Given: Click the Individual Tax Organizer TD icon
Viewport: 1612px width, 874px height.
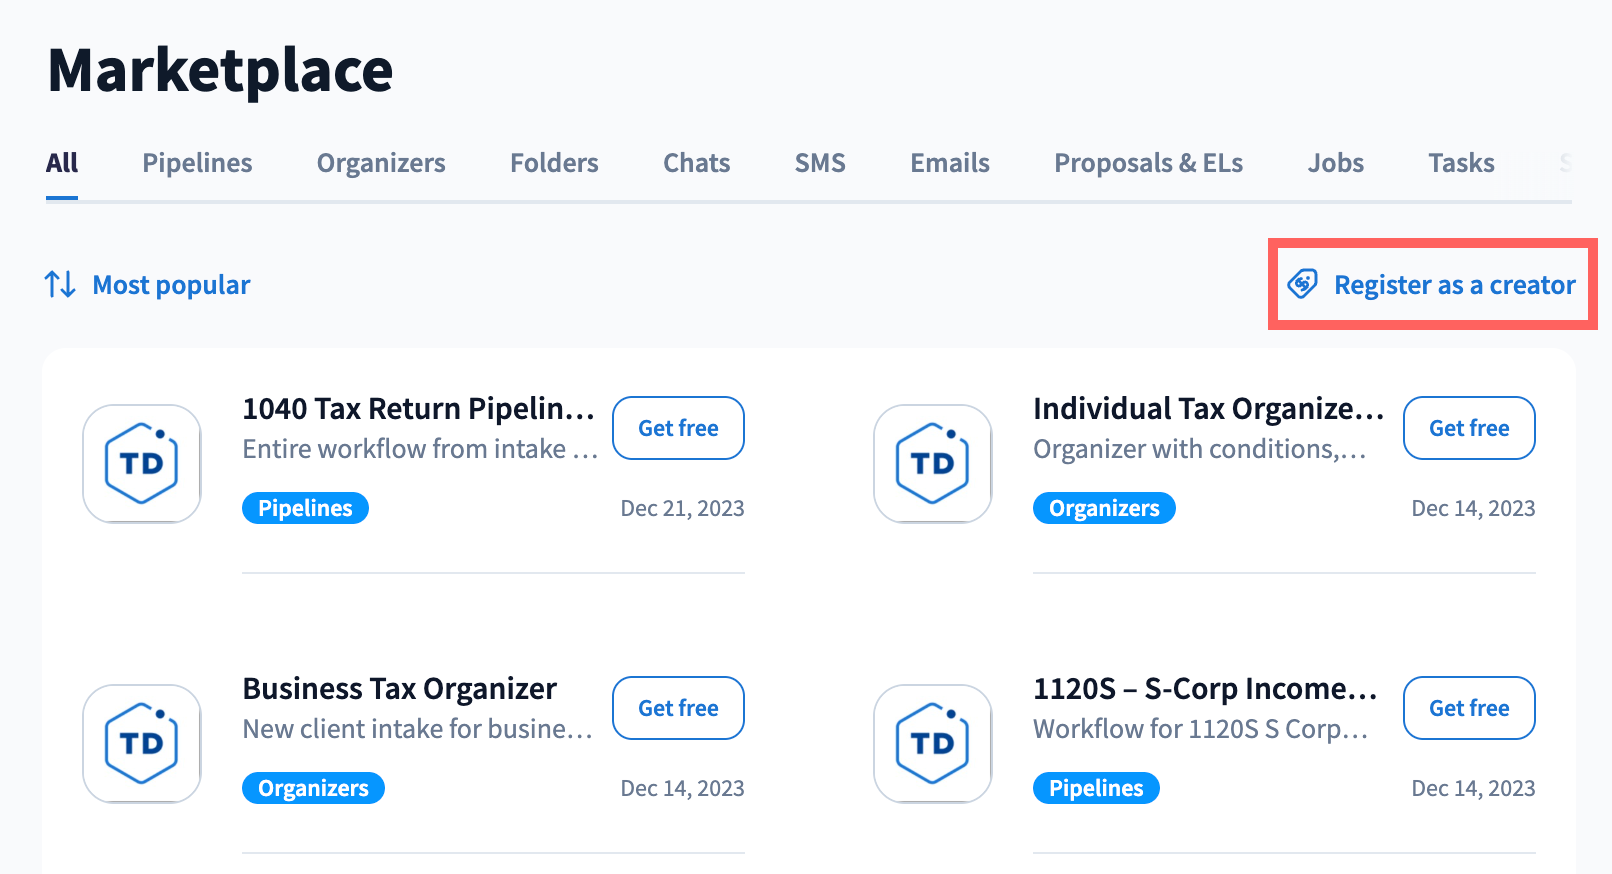Looking at the screenshot, I should (x=933, y=464).
